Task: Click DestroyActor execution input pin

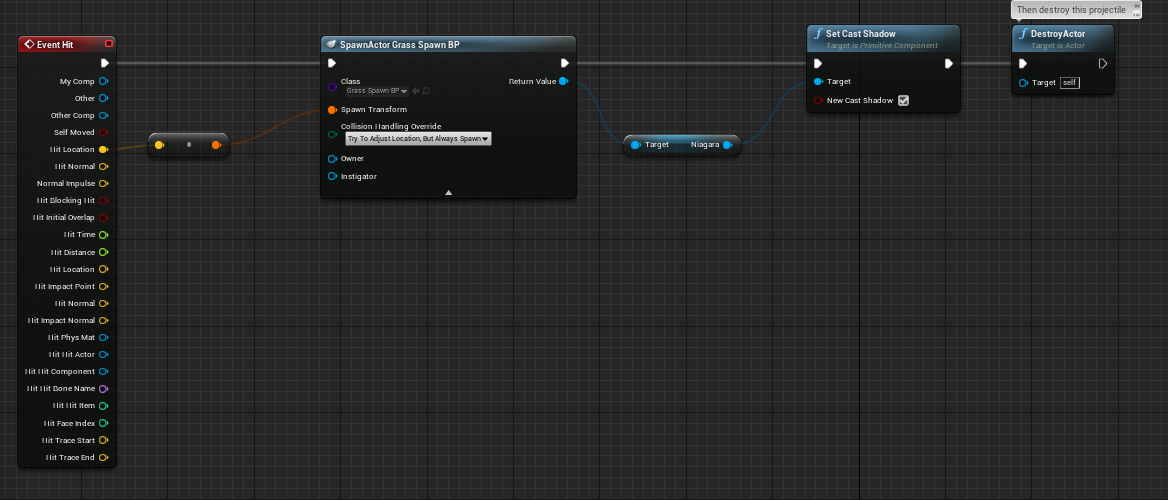Action: point(1023,63)
